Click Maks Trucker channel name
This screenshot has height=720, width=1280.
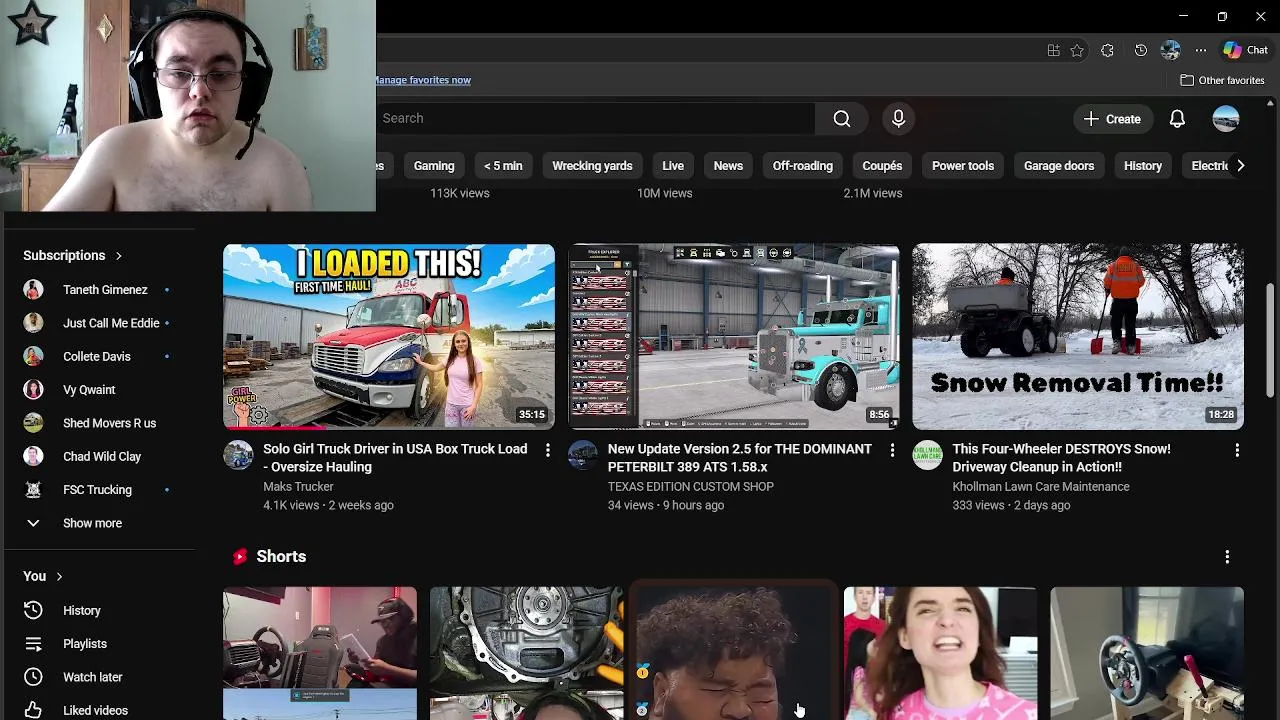[x=298, y=487]
